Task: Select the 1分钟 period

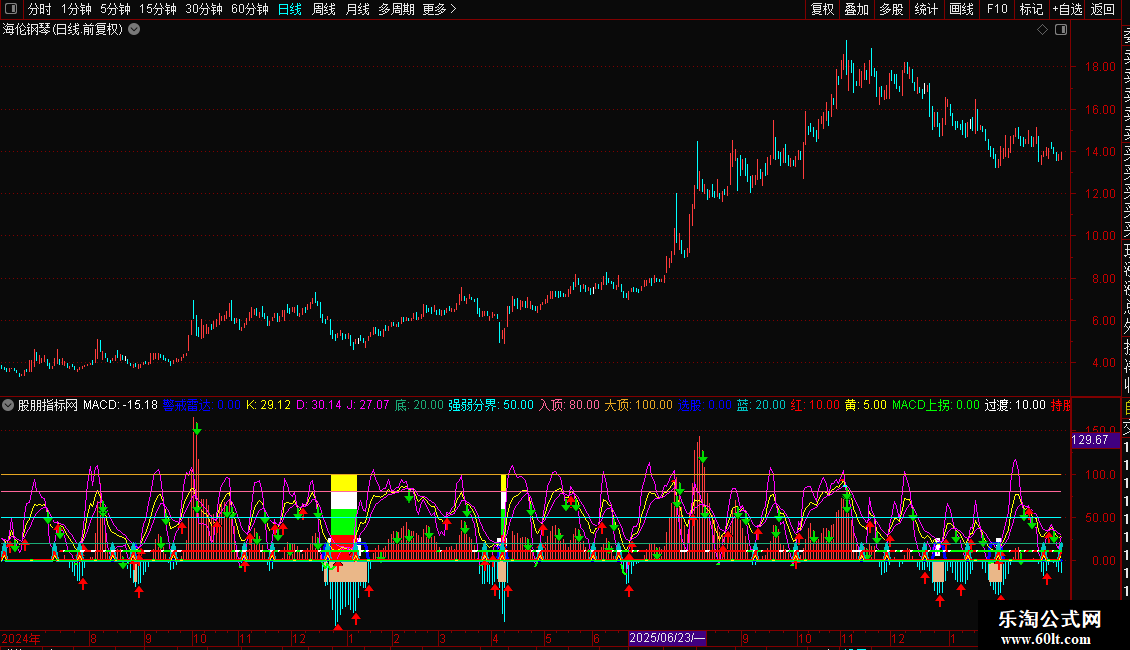Action: (x=76, y=9)
